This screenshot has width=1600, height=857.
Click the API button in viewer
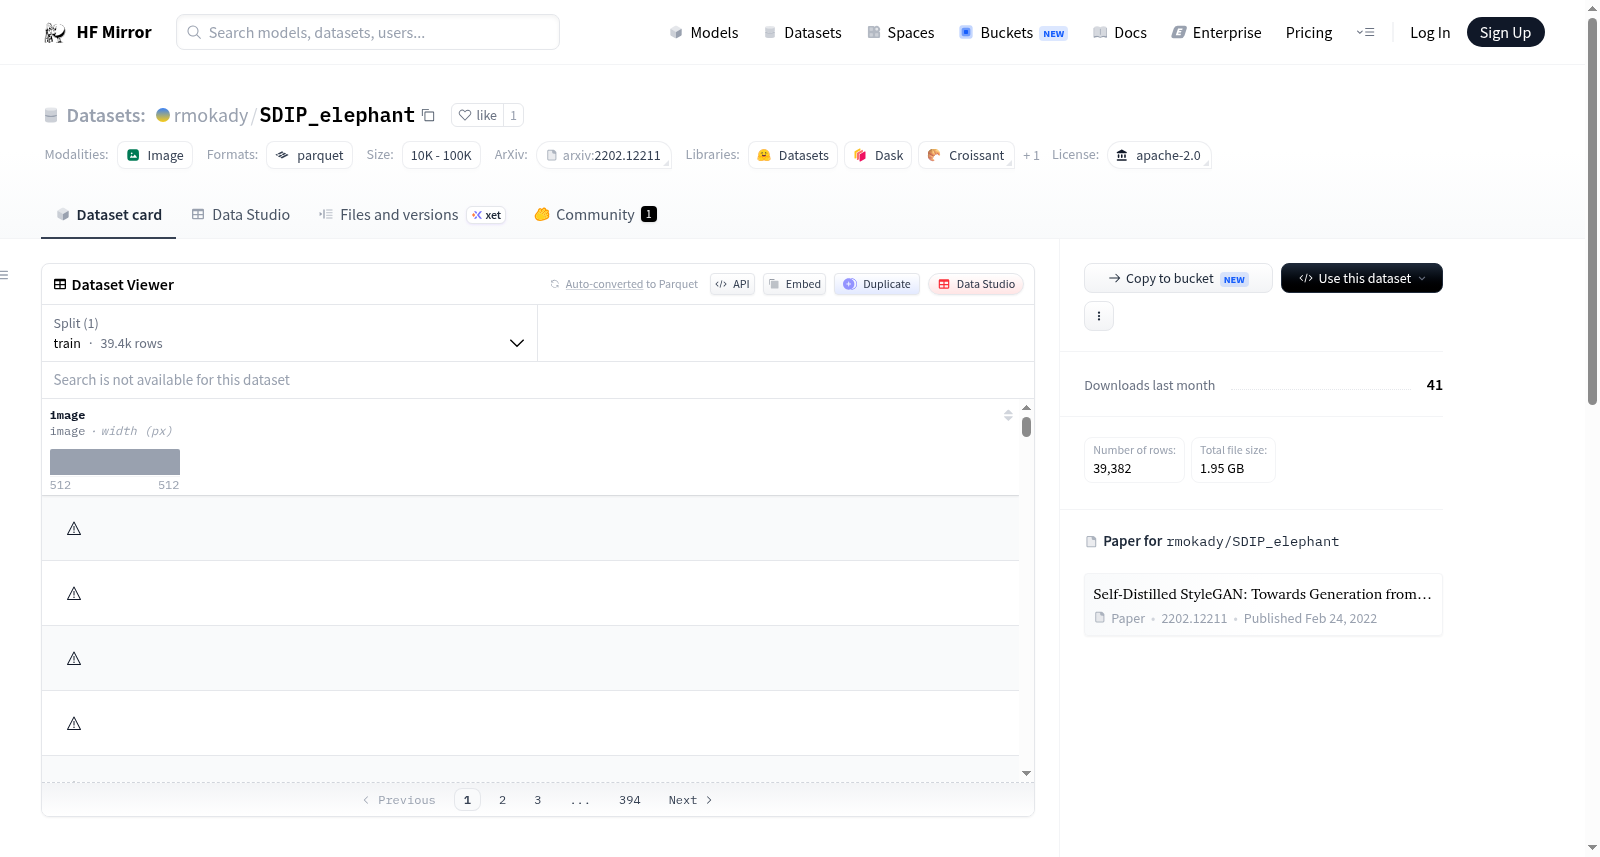732,284
